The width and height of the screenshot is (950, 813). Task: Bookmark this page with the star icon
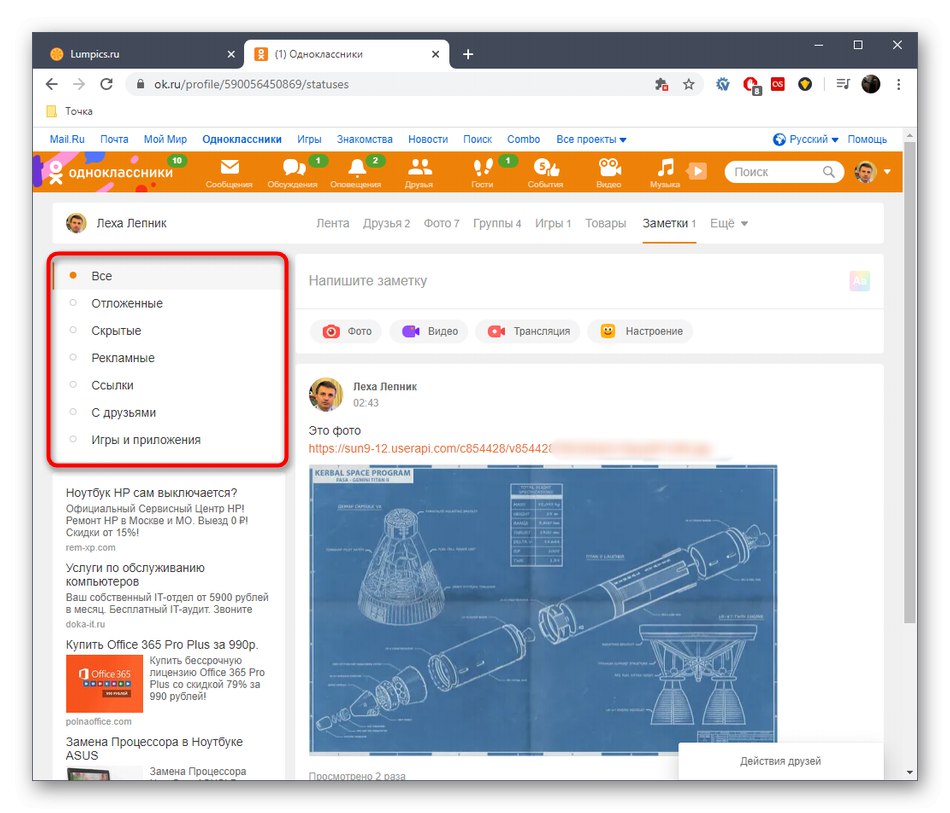(689, 84)
